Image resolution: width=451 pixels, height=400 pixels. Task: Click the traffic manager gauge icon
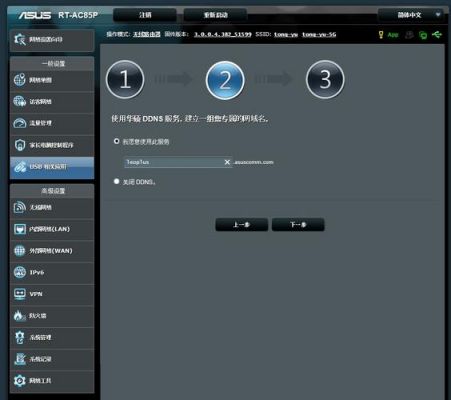pos(19,123)
